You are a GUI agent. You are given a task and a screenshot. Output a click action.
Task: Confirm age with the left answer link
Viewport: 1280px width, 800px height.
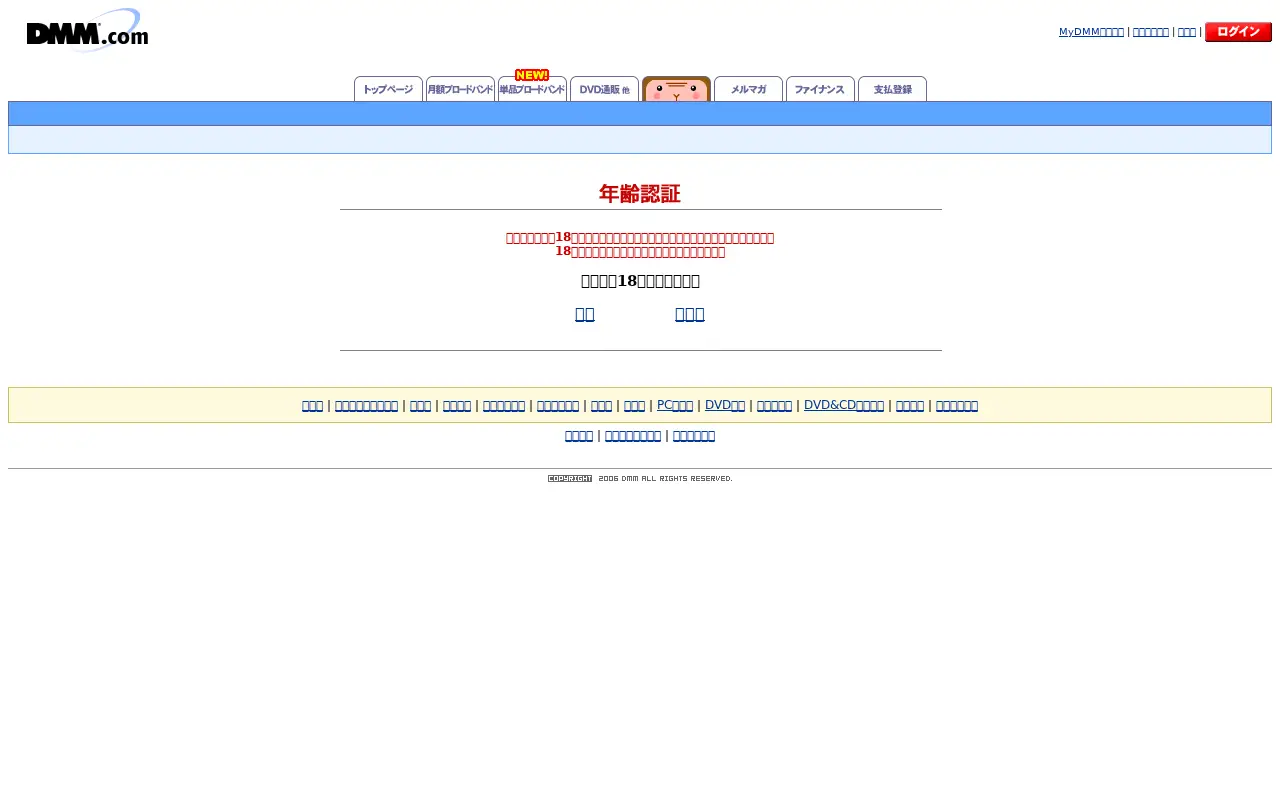585,314
